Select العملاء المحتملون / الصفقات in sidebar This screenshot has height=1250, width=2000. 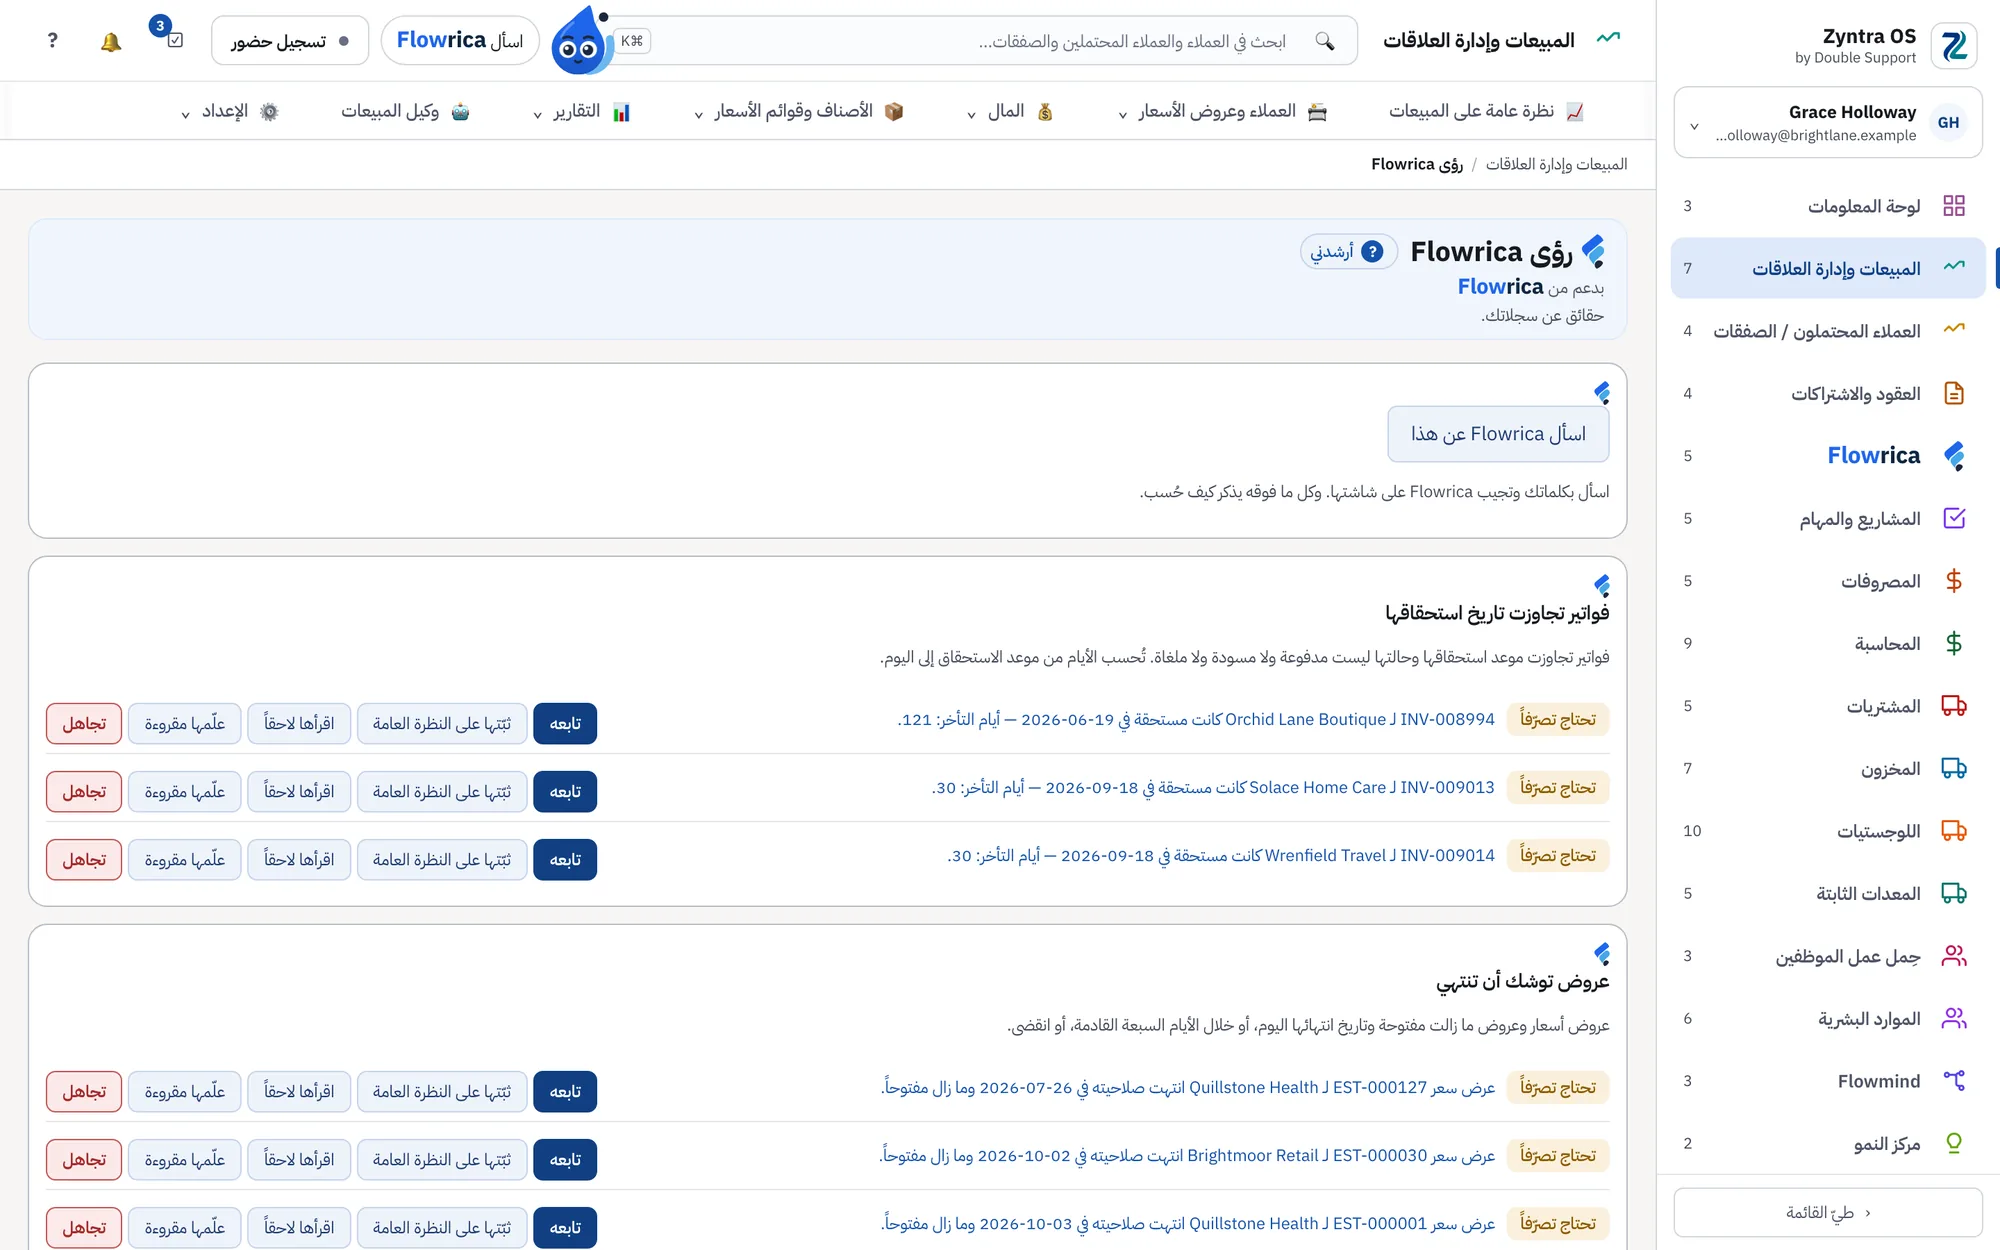tap(1827, 331)
